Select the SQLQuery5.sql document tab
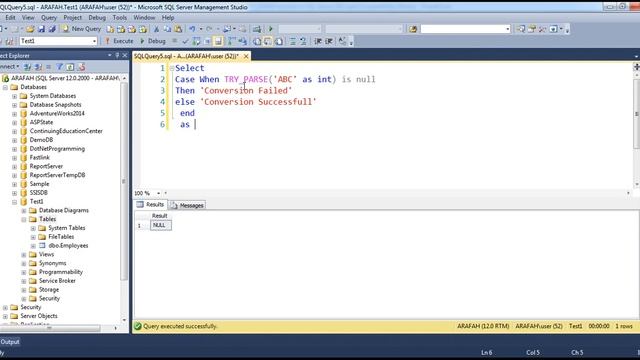 pyautogui.click(x=187, y=56)
